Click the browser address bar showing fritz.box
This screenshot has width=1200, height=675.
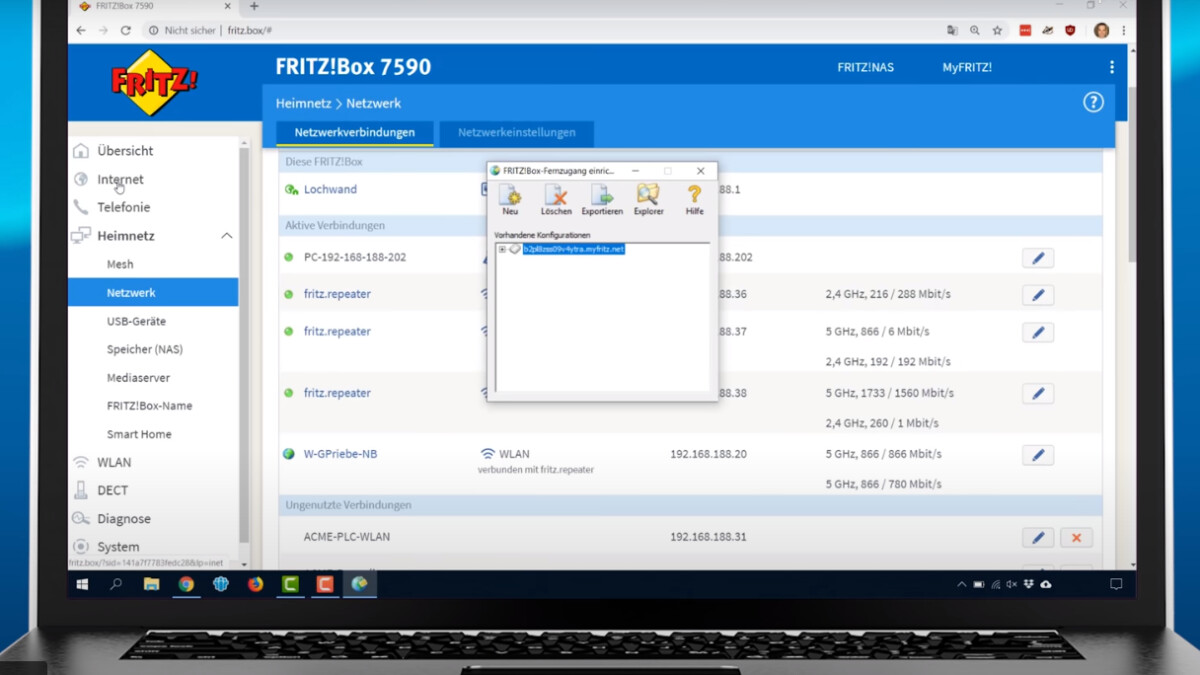click(500, 31)
